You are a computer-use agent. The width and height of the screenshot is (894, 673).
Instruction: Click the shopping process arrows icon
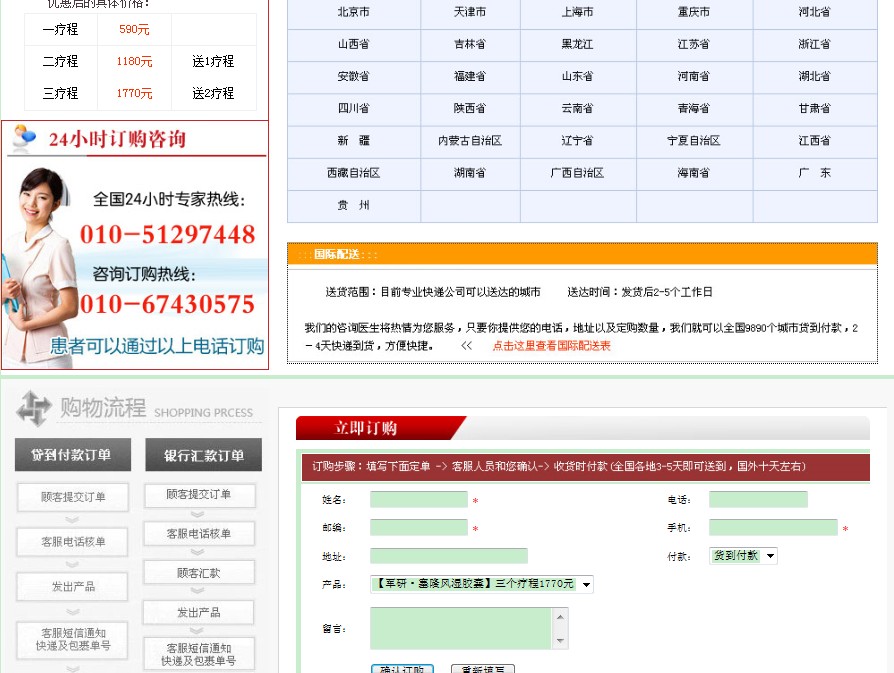click(x=34, y=408)
